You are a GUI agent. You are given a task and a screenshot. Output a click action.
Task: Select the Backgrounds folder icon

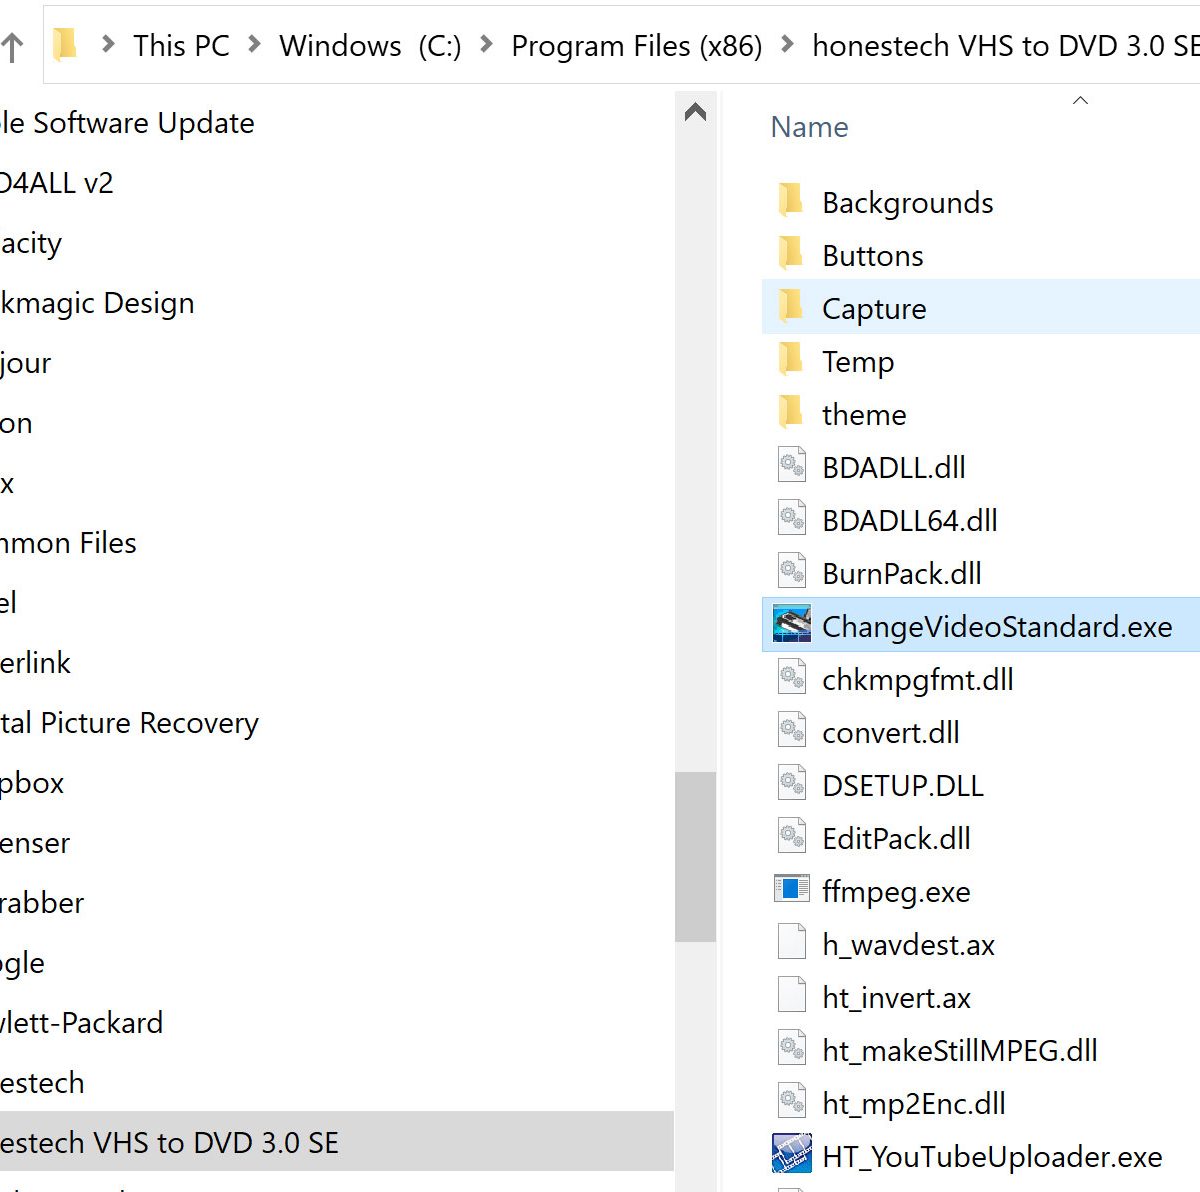[790, 201]
